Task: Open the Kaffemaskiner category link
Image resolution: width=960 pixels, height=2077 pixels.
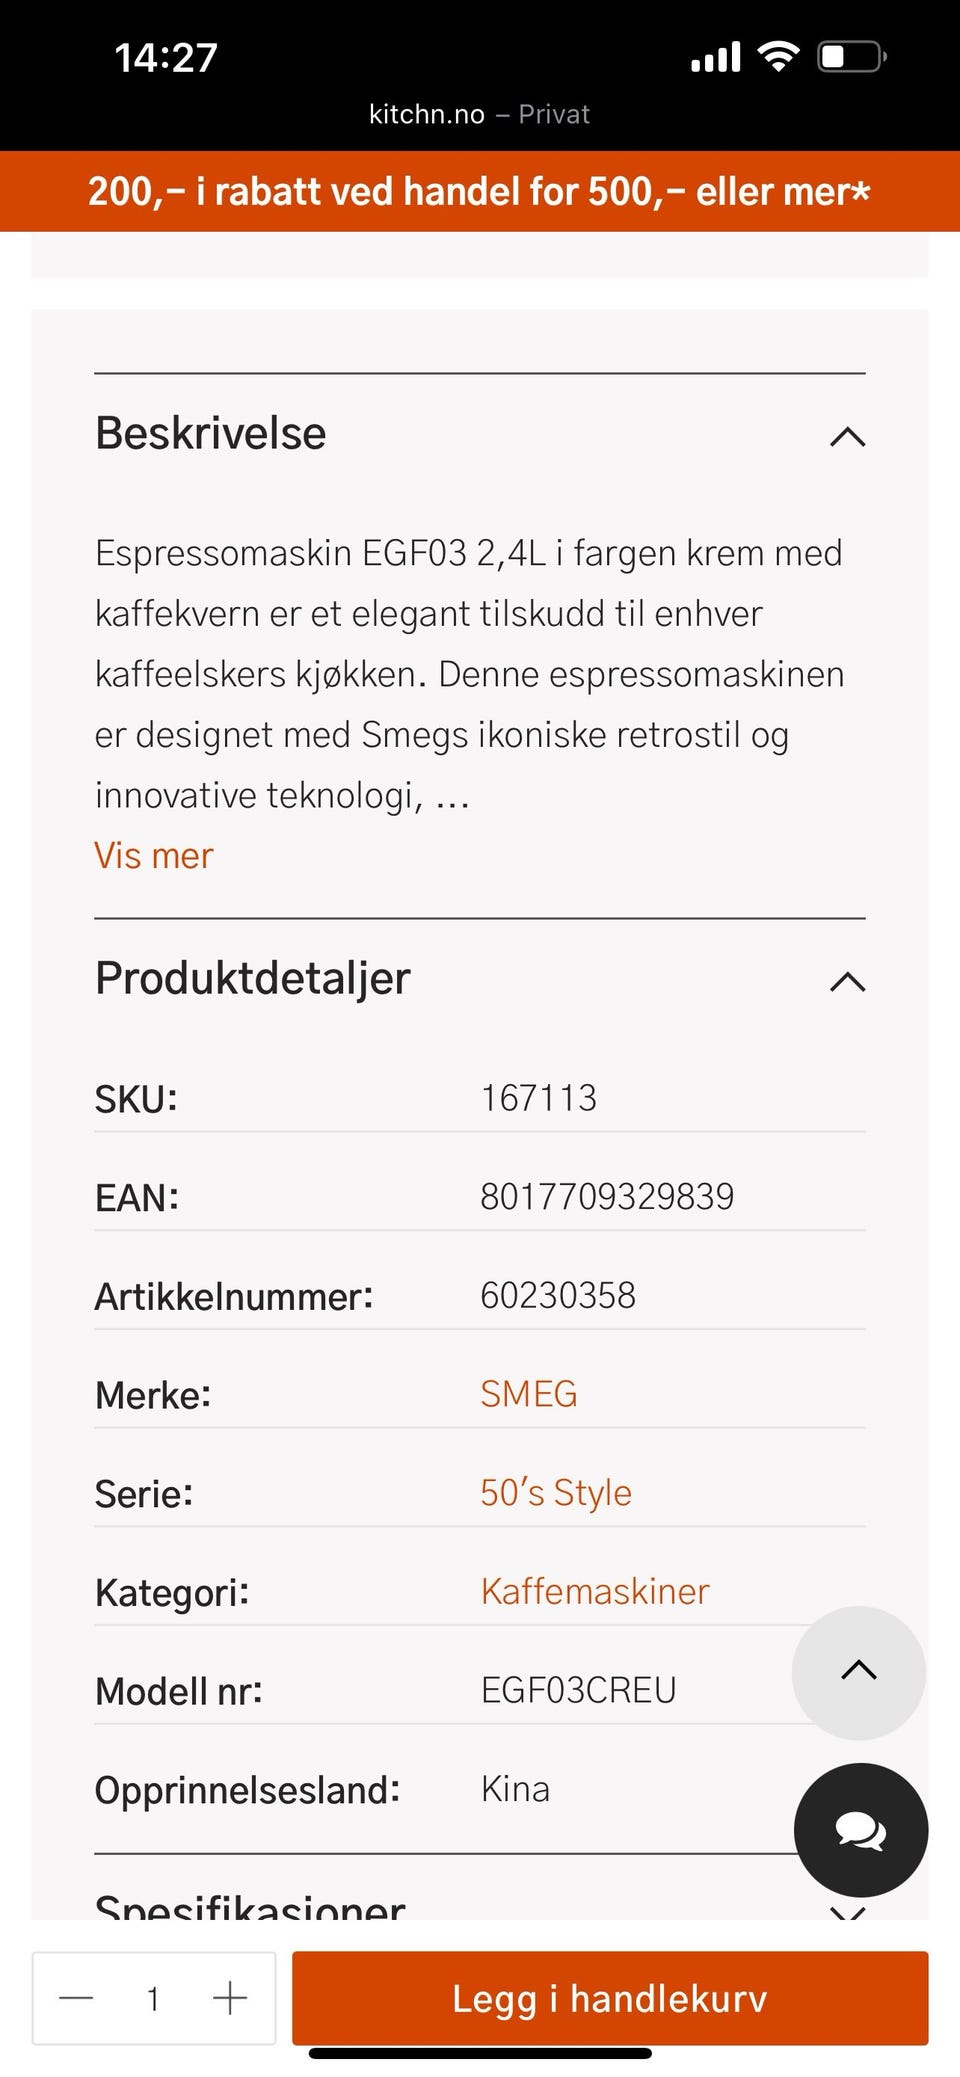Action: (x=594, y=1591)
